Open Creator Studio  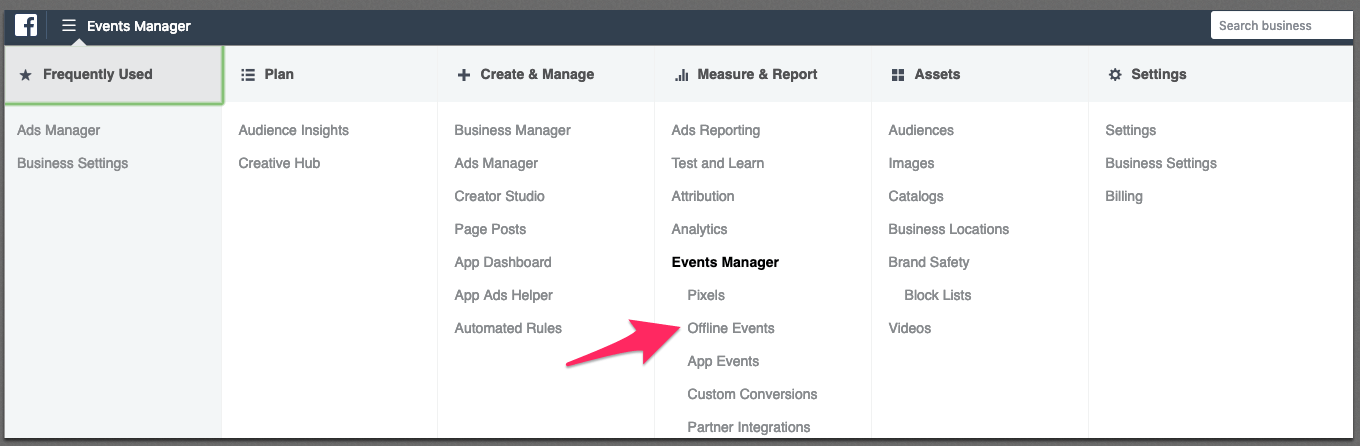point(500,196)
